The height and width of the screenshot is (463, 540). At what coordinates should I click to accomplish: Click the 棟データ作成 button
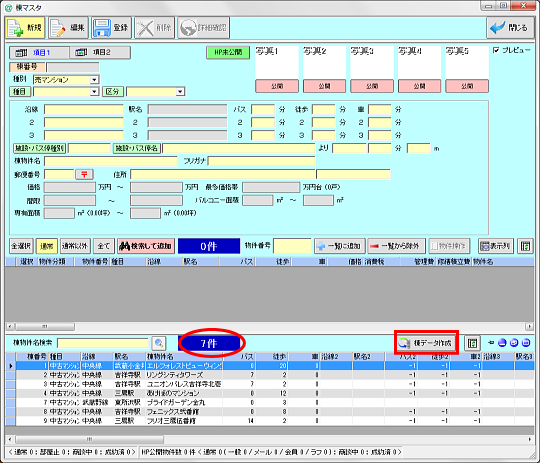click(x=426, y=343)
